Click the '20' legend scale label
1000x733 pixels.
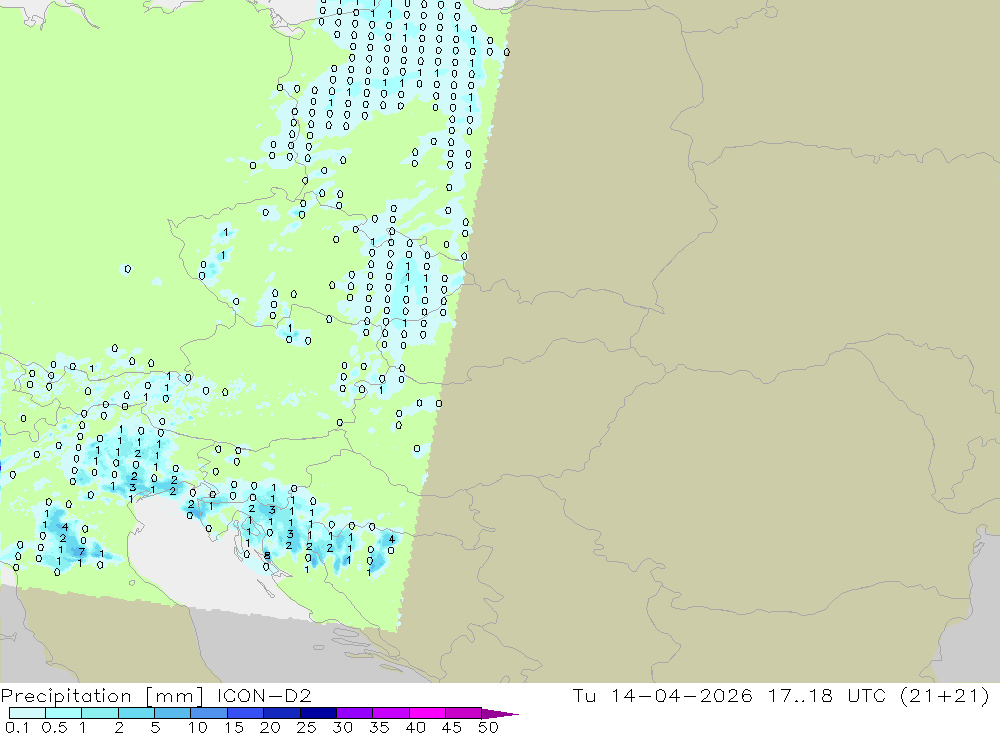pos(270,727)
